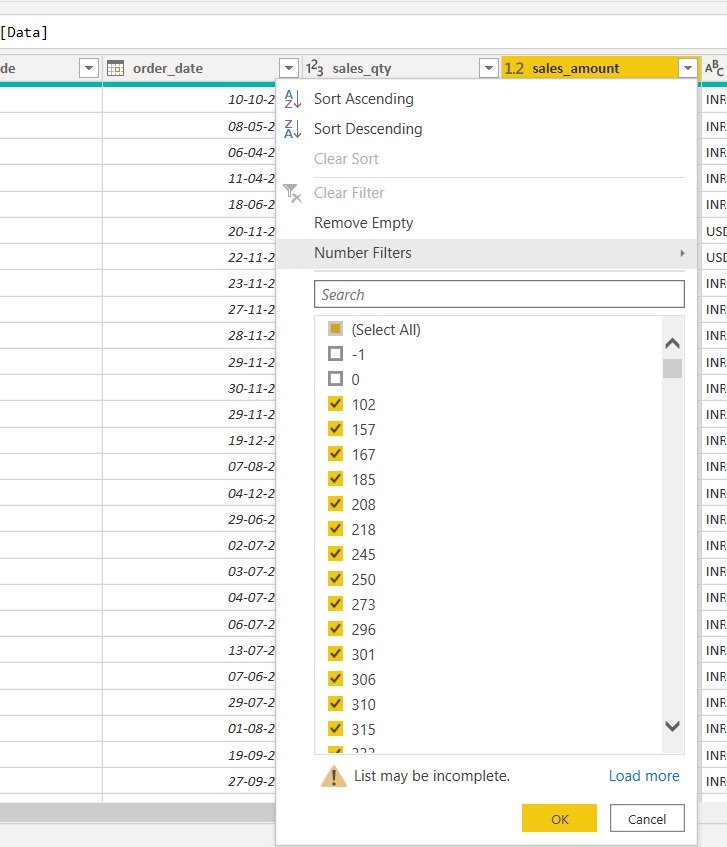Uncheck the 310 value checkbox

[x=335, y=704]
